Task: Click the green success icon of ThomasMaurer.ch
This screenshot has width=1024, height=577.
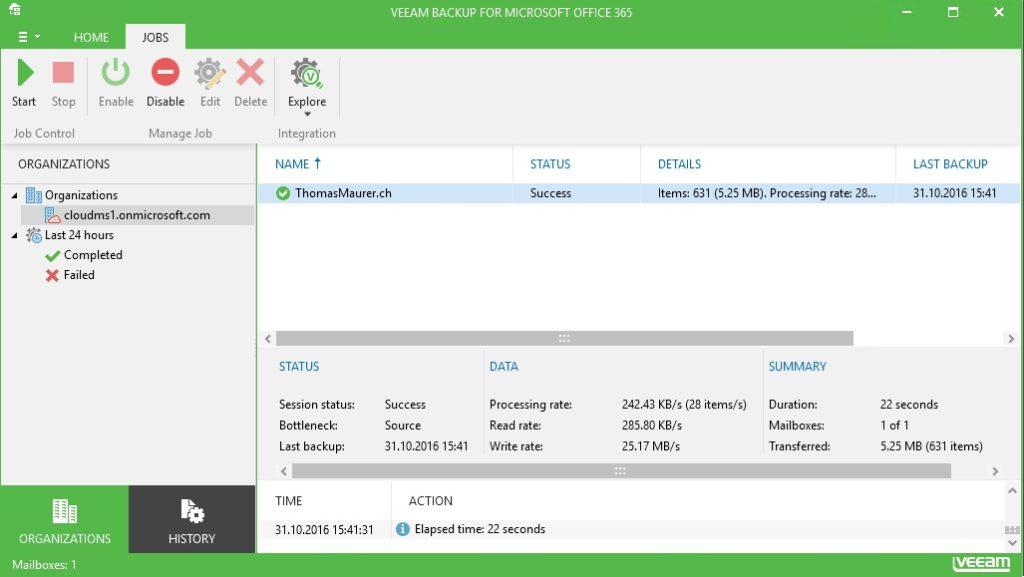Action: click(283, 193)
